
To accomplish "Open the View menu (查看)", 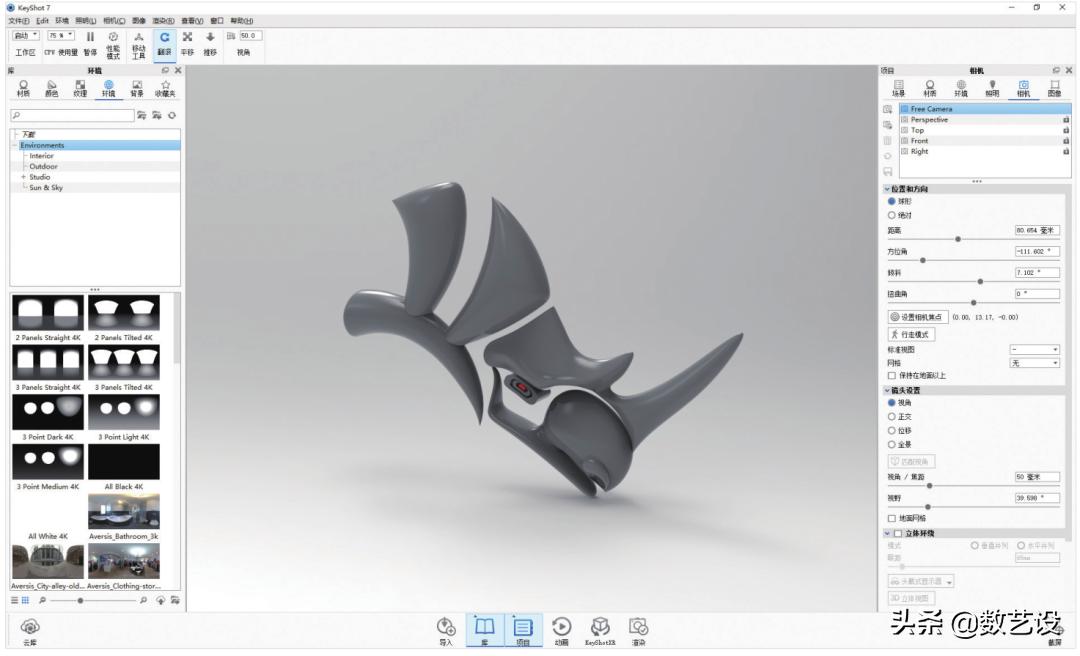I will click(192, 21).
